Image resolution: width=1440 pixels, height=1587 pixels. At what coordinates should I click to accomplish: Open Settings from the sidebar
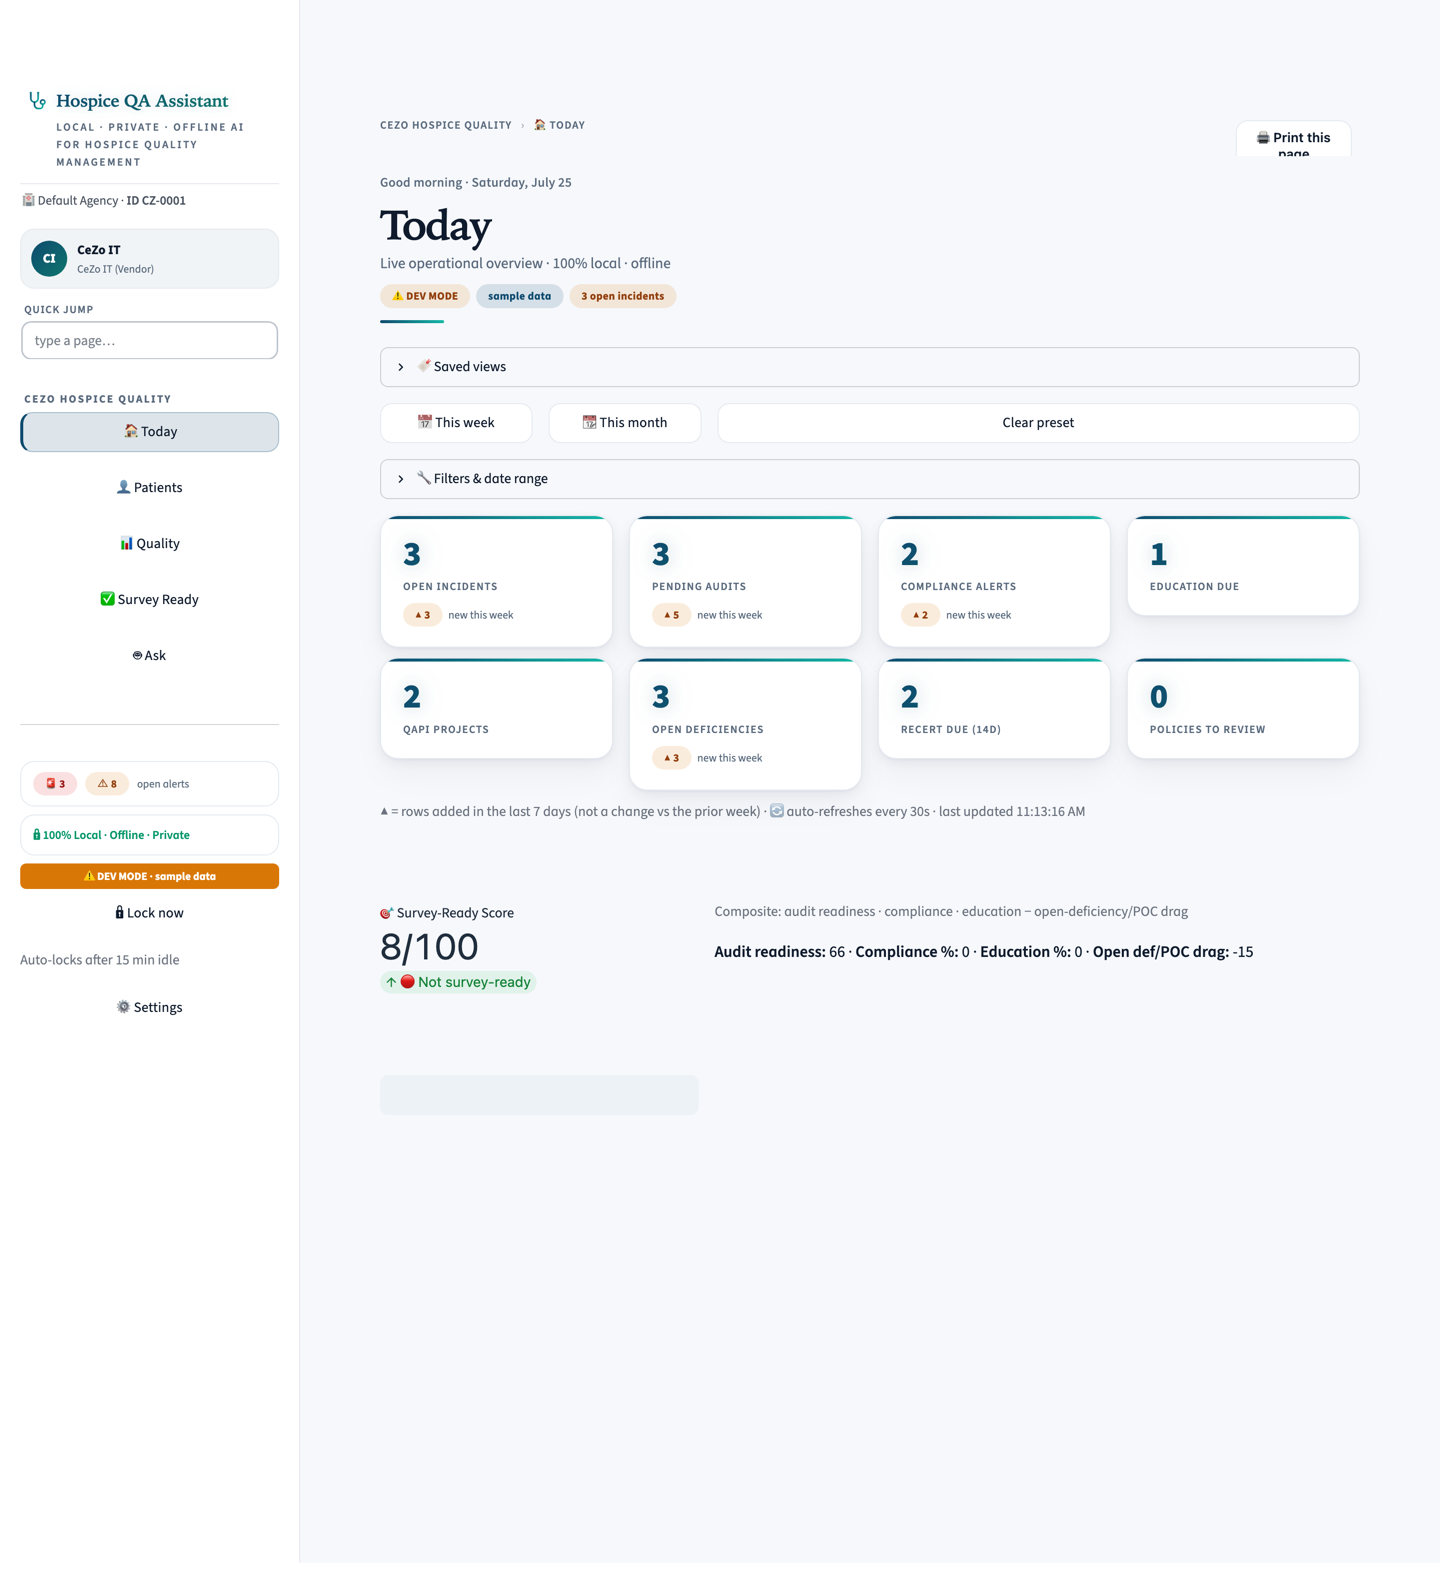pos(150,1007)
